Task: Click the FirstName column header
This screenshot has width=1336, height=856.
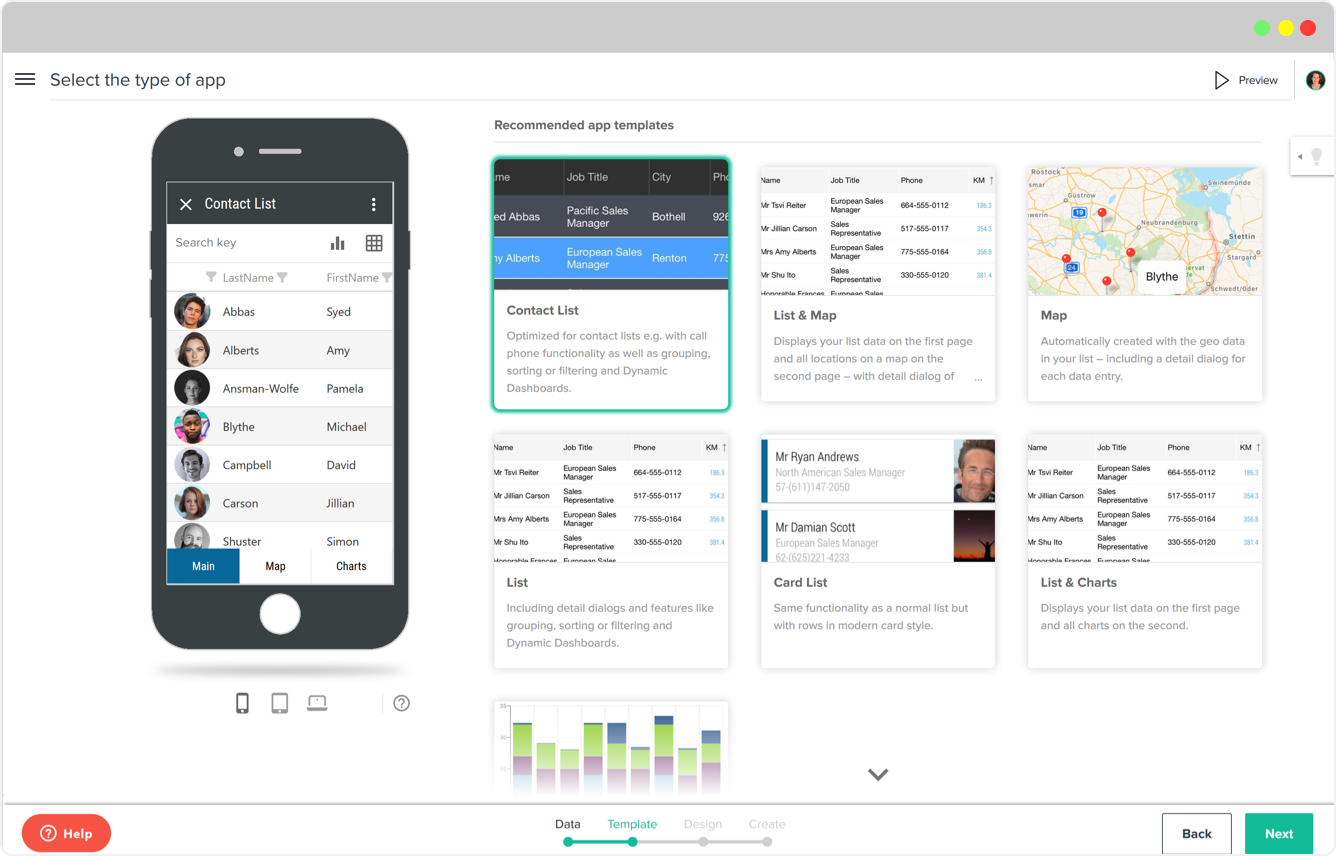Action: coord(352,277)
